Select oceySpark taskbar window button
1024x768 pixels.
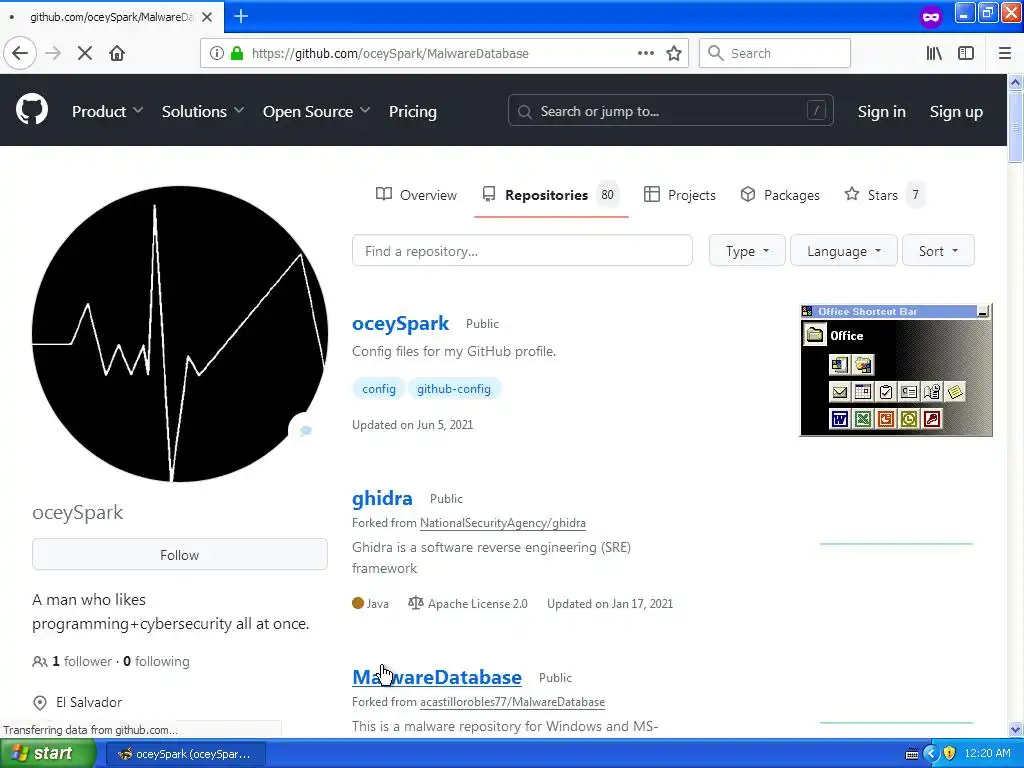185,754
